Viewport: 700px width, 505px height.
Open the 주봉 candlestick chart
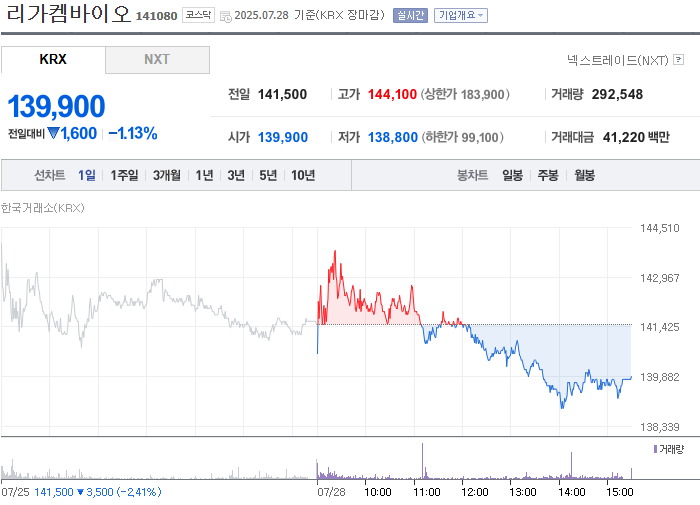coord(548,175)
